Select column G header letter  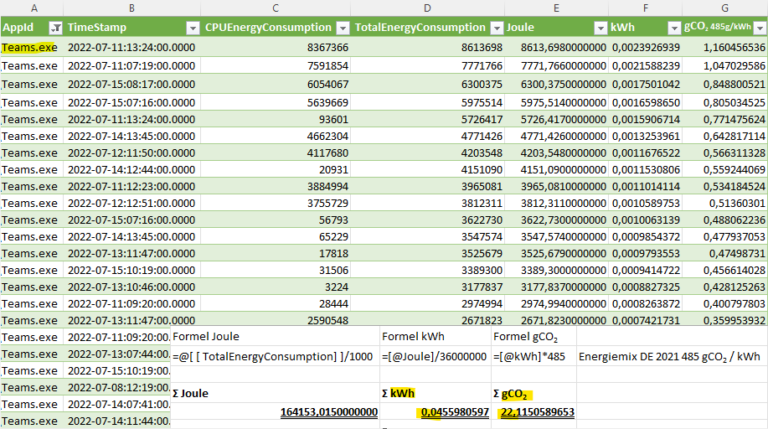(x=726, y=8)
